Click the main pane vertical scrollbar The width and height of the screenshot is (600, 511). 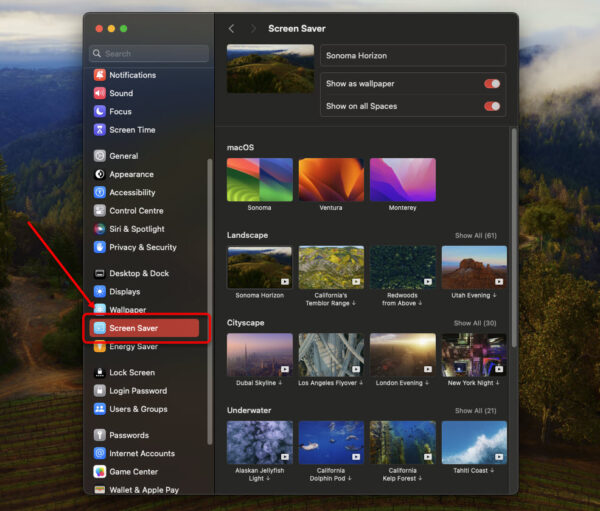[x=514, y=237]
